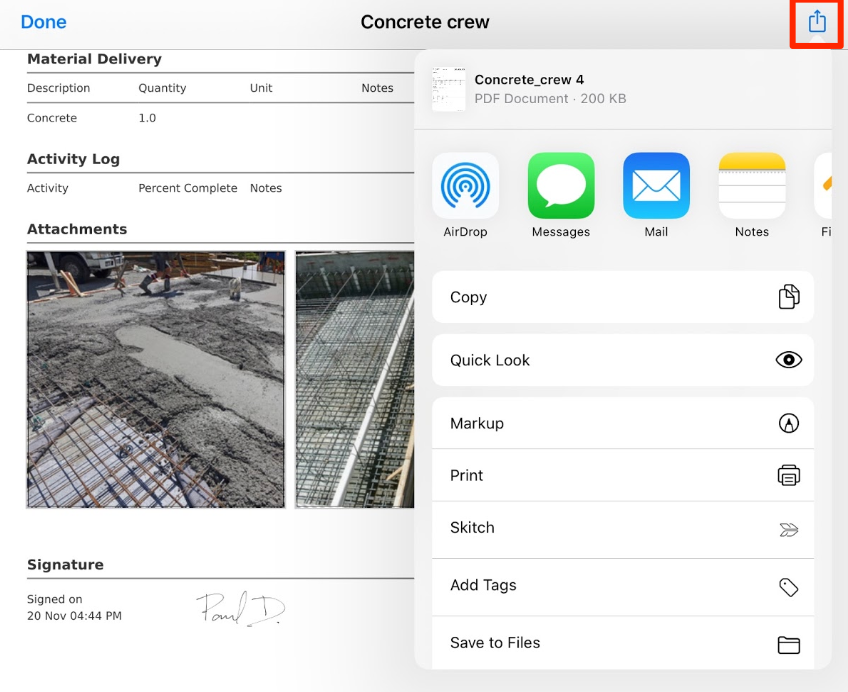Select Copy in the share sheet
Viewport: 848px width, 692px height.
pos(623,297)
